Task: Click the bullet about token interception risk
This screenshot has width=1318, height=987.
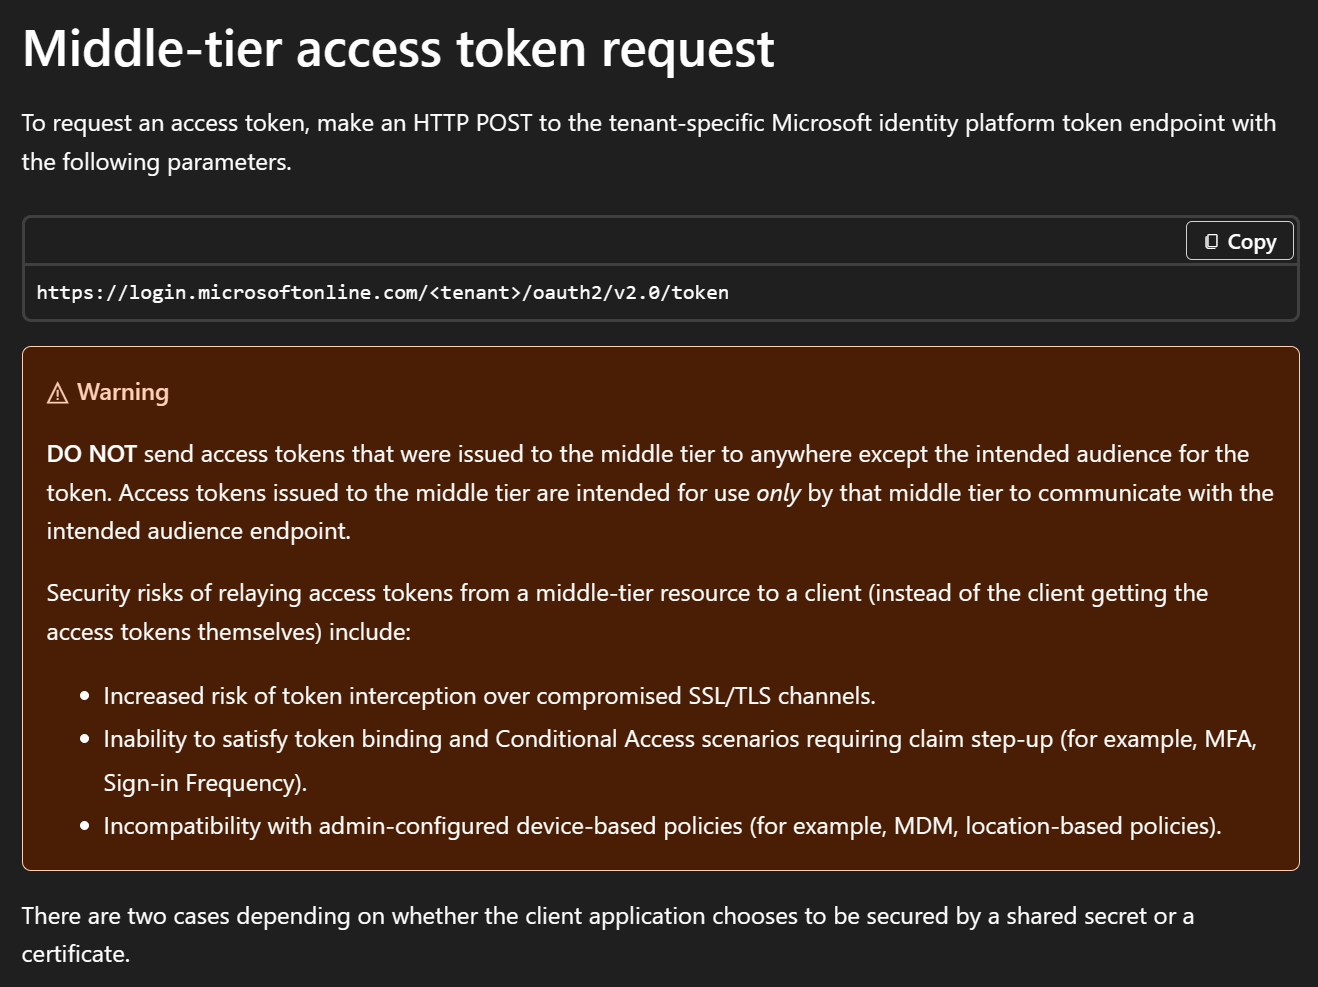Action: coord(489,696)
